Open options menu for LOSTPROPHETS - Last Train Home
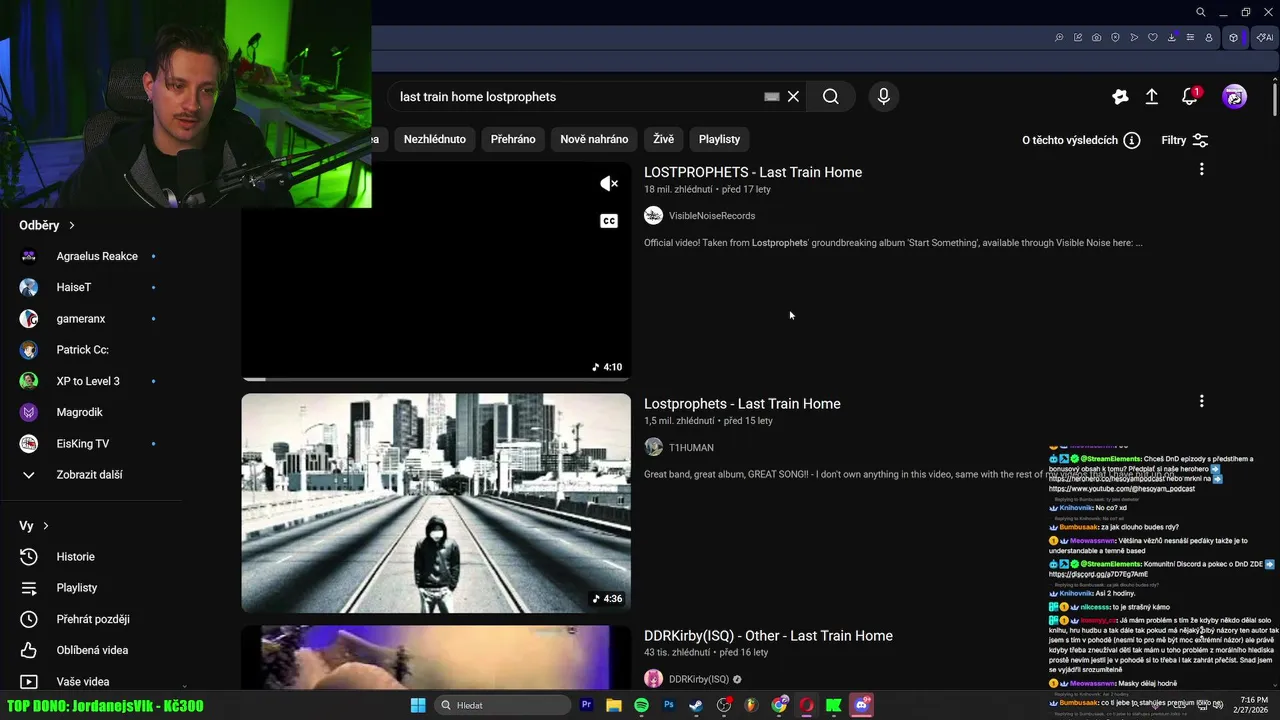This screenshot has width=1280, height=720. [x=1201, y=169]
